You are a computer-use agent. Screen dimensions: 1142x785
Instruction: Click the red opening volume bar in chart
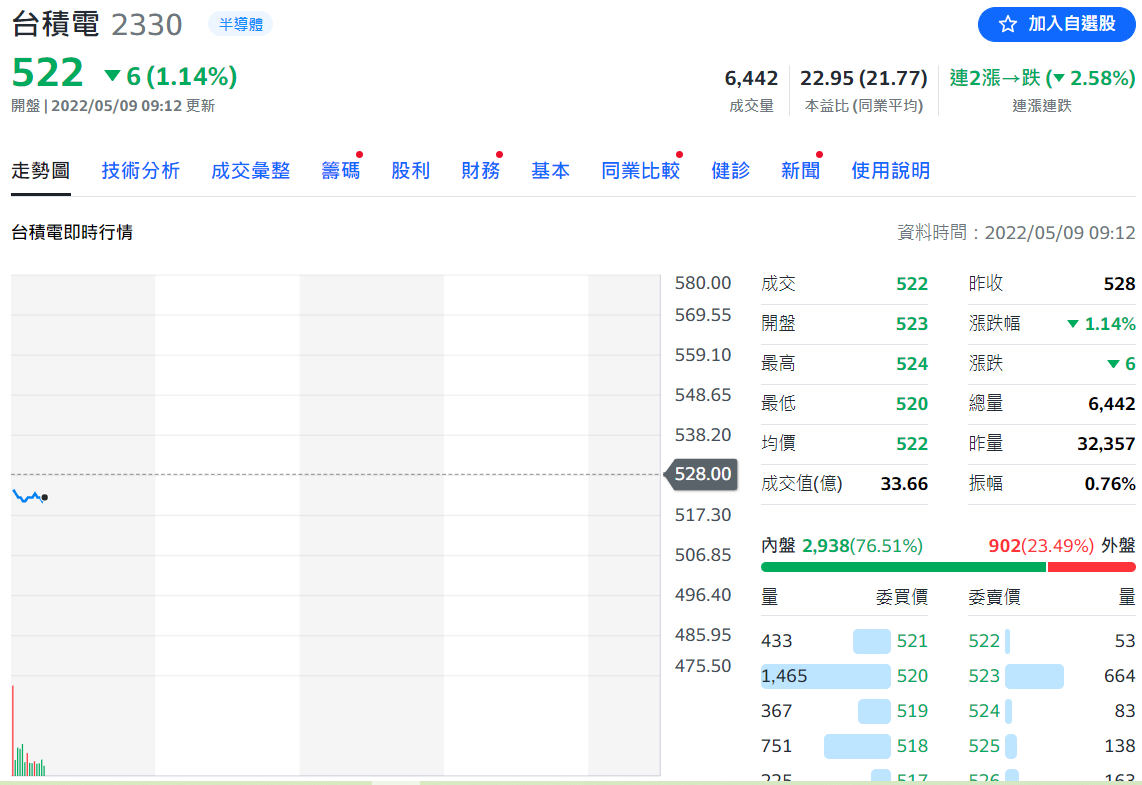pyautogui.click(x=13, y=730)
